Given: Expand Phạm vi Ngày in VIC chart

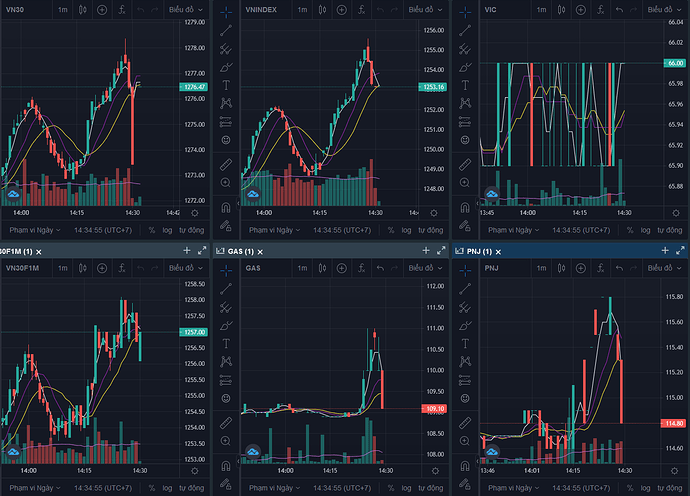Looking at the screenshot, I should point(514,230).
